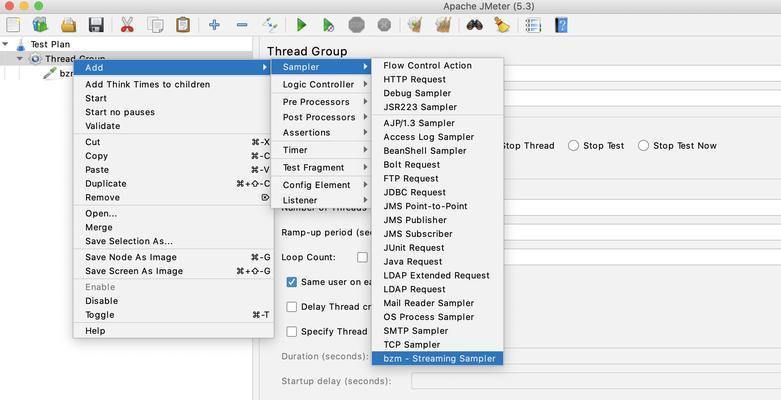Click the Clear All double broom icon
Screen dimensions: 781x400
point(443,24)
